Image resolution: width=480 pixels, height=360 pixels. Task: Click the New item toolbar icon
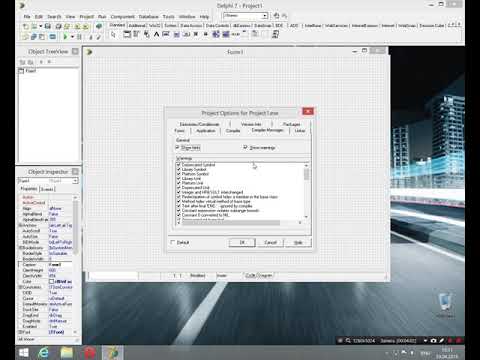[x=26, y=26]
